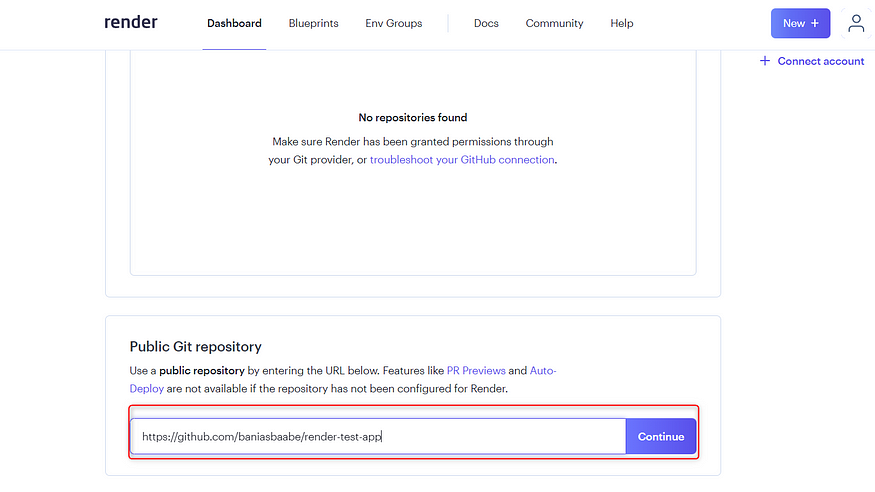Image resolution: width=875 pixels, height=492 pixels.
Task: Click the Connect account link
Action: pos(812,61)
